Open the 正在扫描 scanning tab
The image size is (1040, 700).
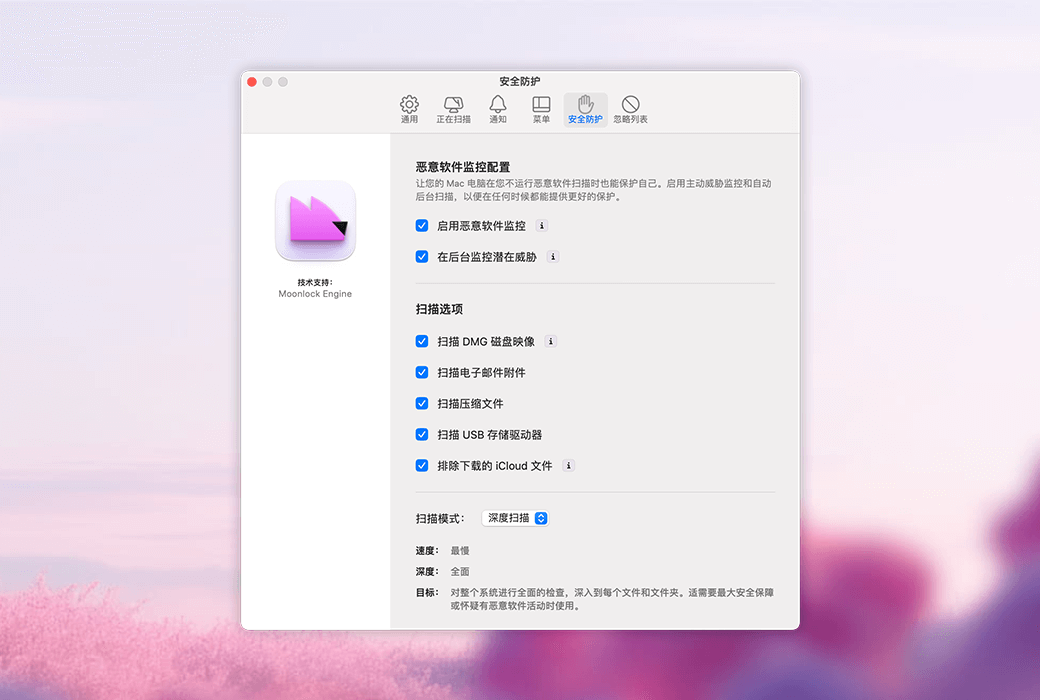(453, 109)
